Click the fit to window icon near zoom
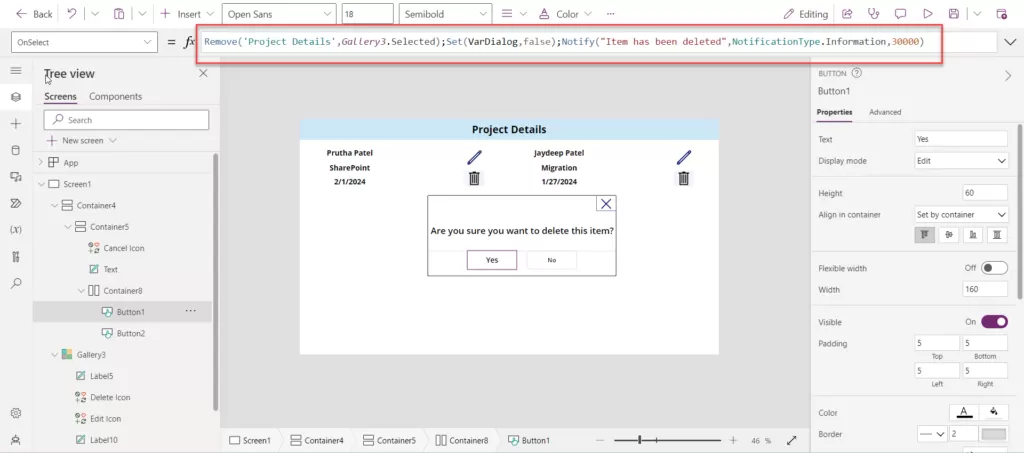The width and height of the screenshot is (1024, 453). (791, 440)
